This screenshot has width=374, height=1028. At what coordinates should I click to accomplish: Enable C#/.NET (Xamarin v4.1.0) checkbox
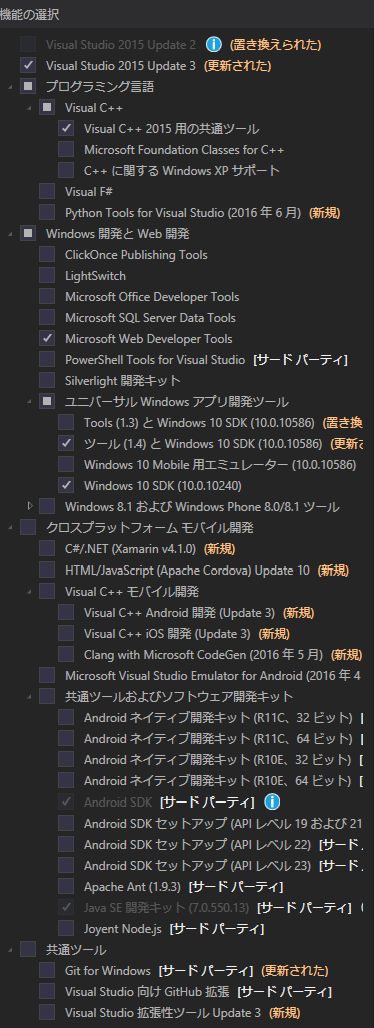pos(47,548)
